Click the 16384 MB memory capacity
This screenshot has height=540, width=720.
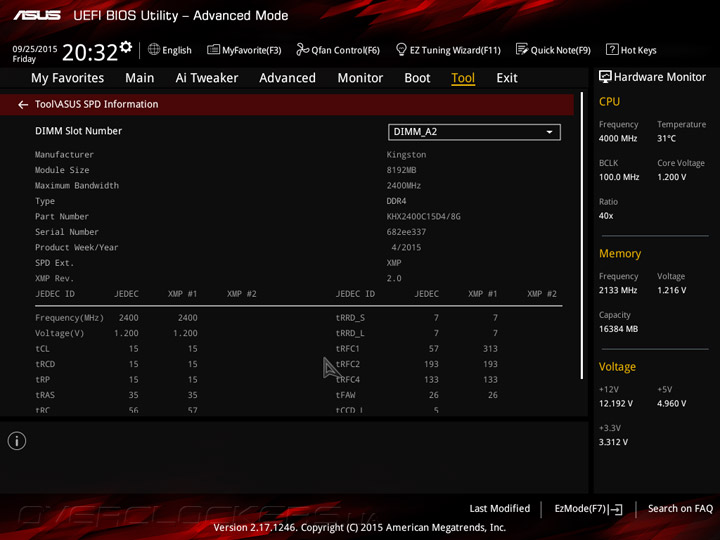(x=619, y=329)
